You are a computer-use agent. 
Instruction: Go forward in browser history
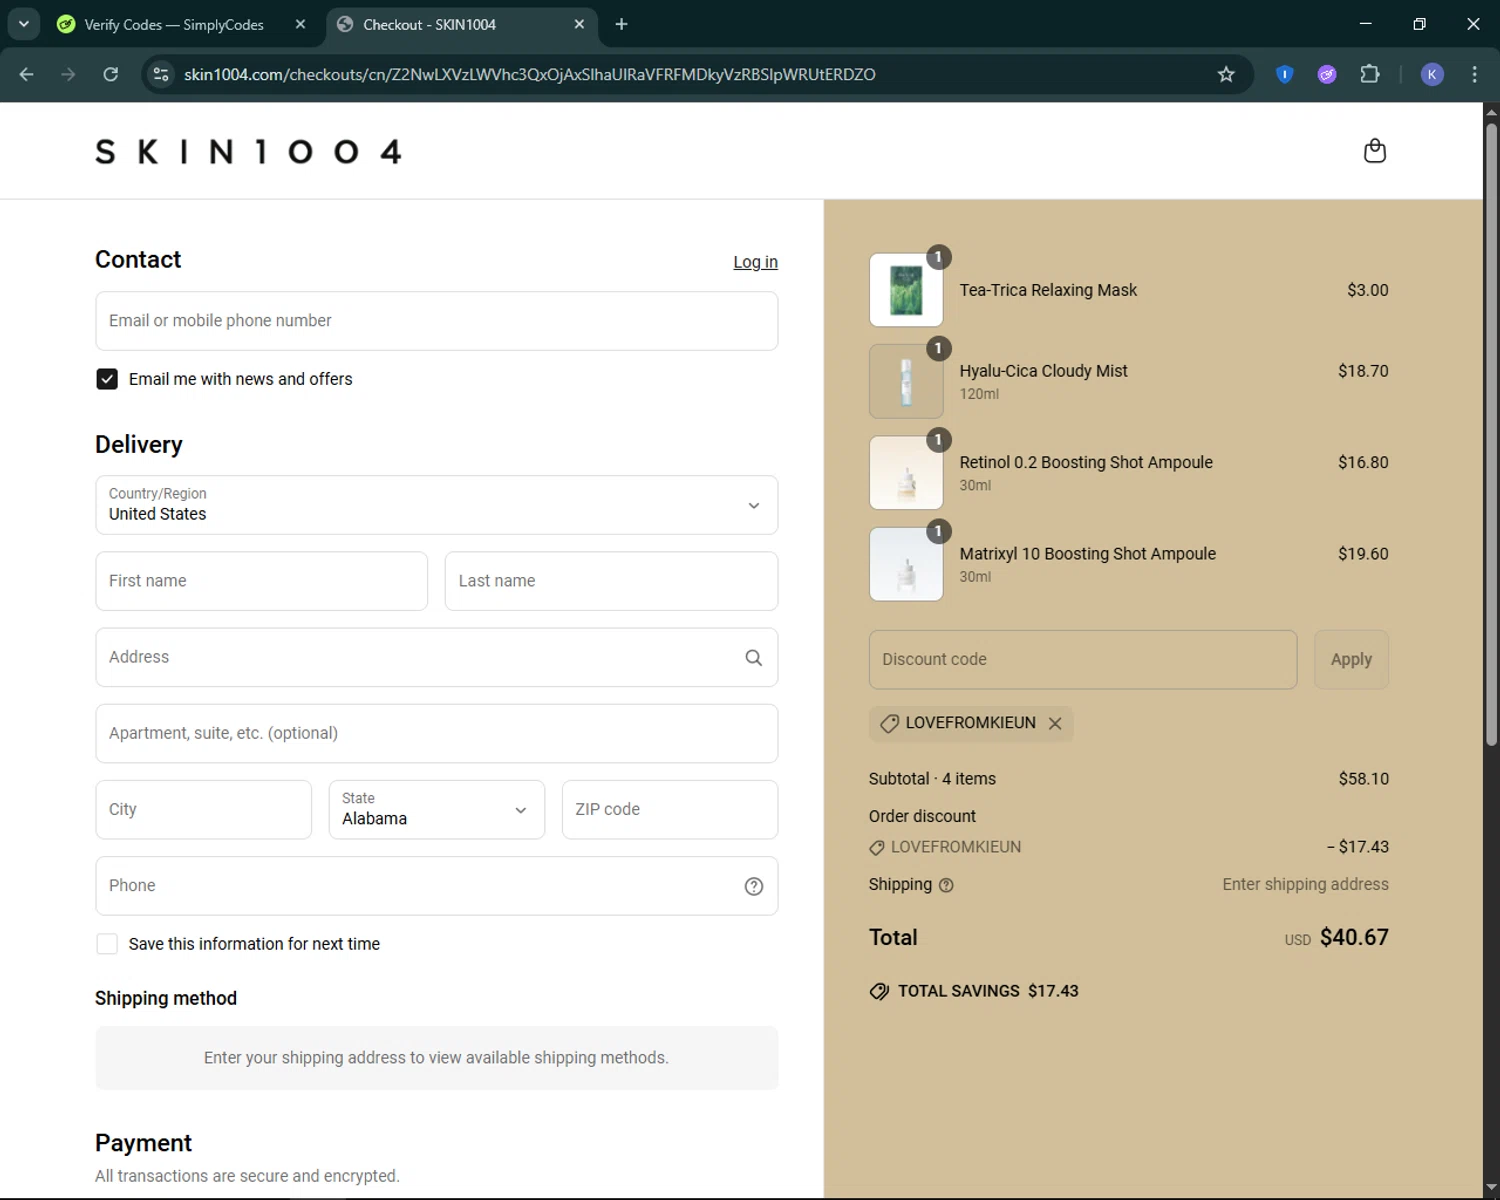click(x=68, y=74)
